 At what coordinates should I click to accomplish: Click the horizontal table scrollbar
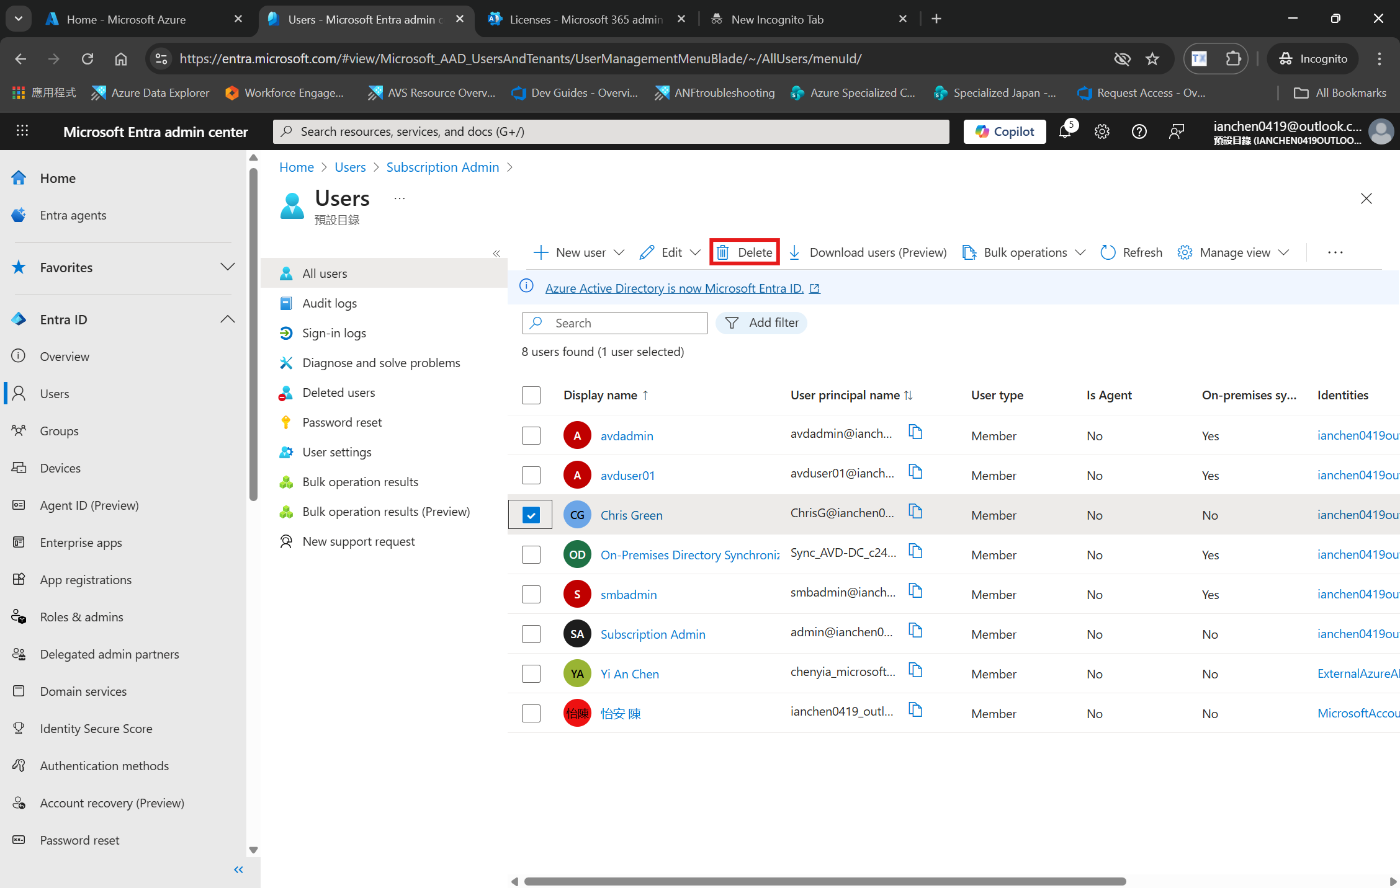pyautogui.click(x=825, y=881)
